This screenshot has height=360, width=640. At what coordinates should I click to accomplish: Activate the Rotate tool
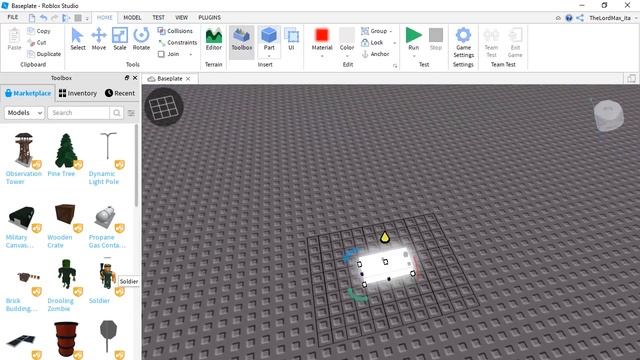[141, 39]
